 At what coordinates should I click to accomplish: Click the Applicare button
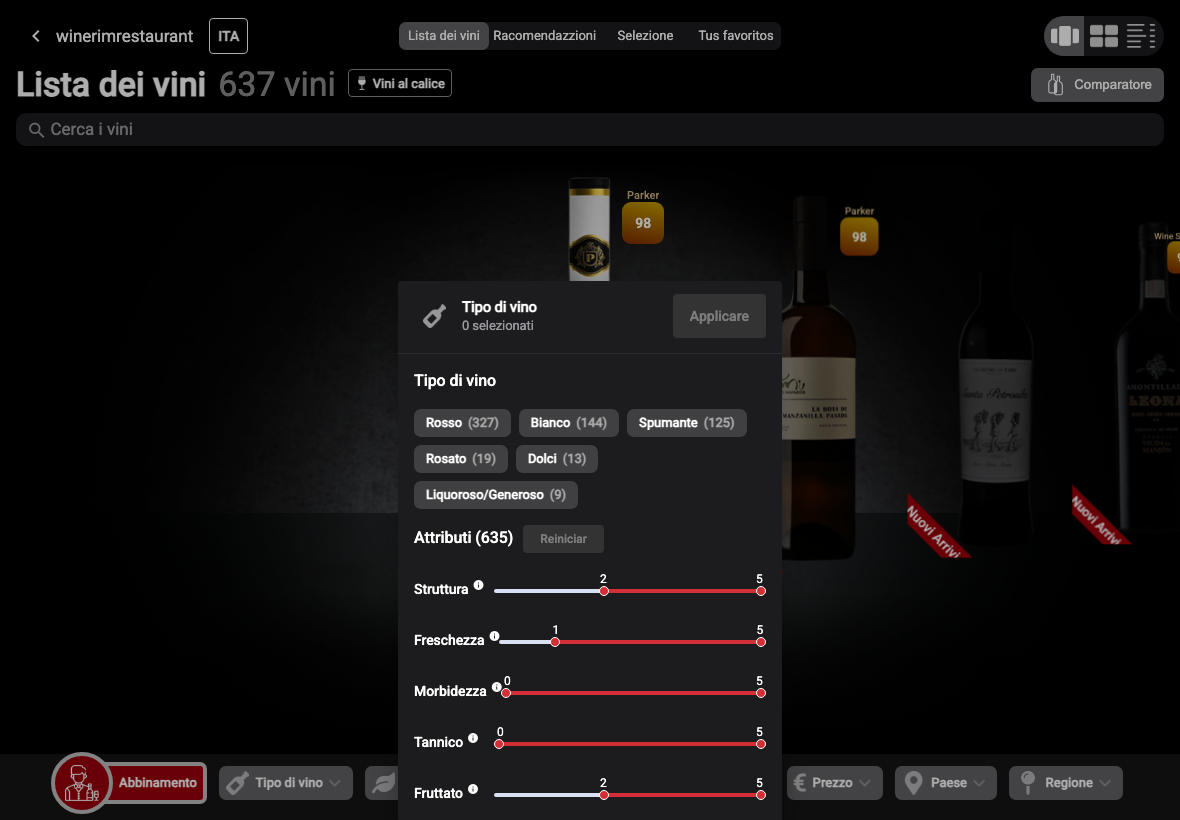719,316
